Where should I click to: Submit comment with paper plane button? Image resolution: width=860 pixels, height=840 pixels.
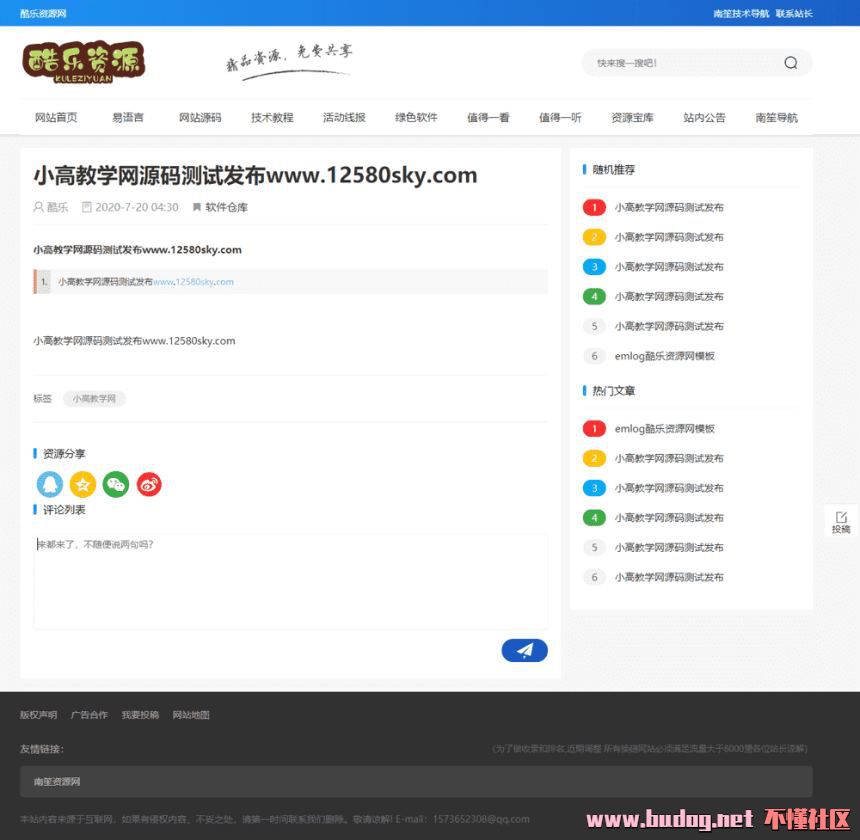(x=524, y=651)
